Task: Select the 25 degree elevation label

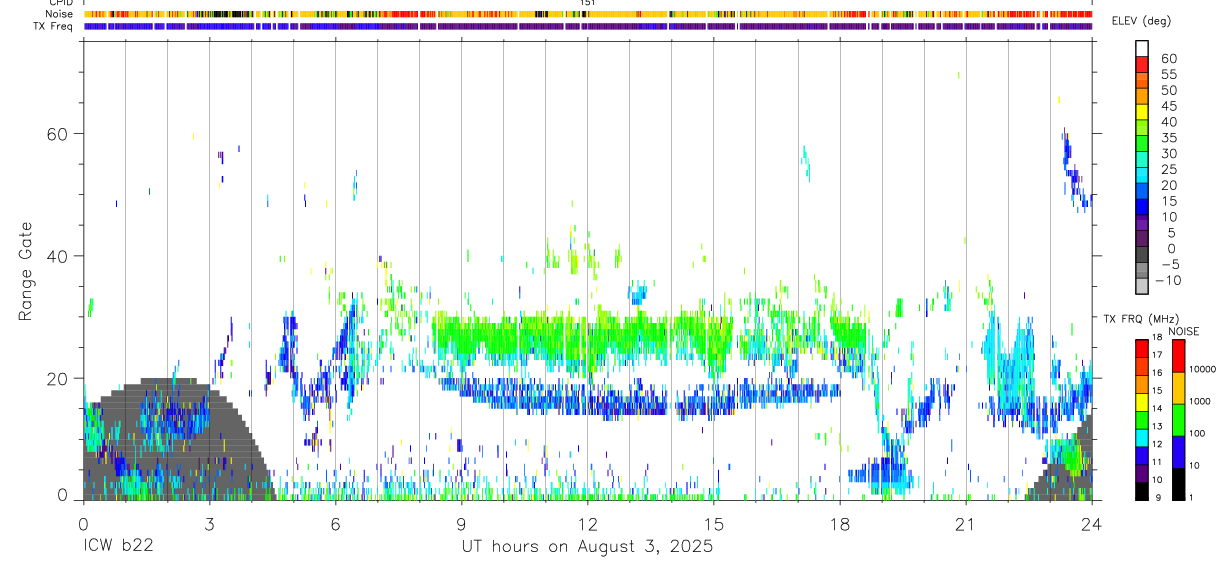Action: pos(1169,169)
